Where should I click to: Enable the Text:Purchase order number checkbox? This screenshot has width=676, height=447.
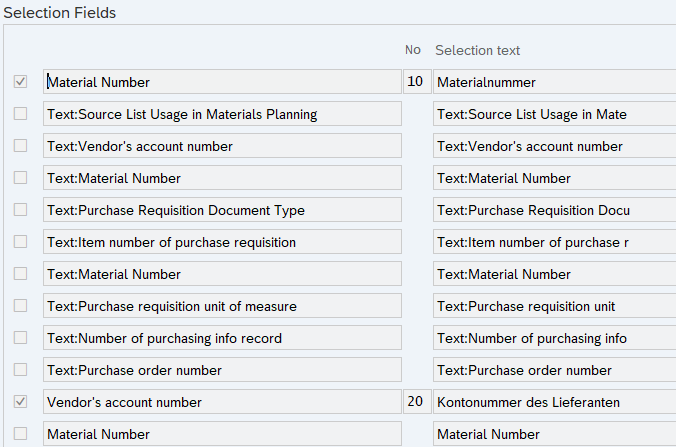tap(20, 370)
